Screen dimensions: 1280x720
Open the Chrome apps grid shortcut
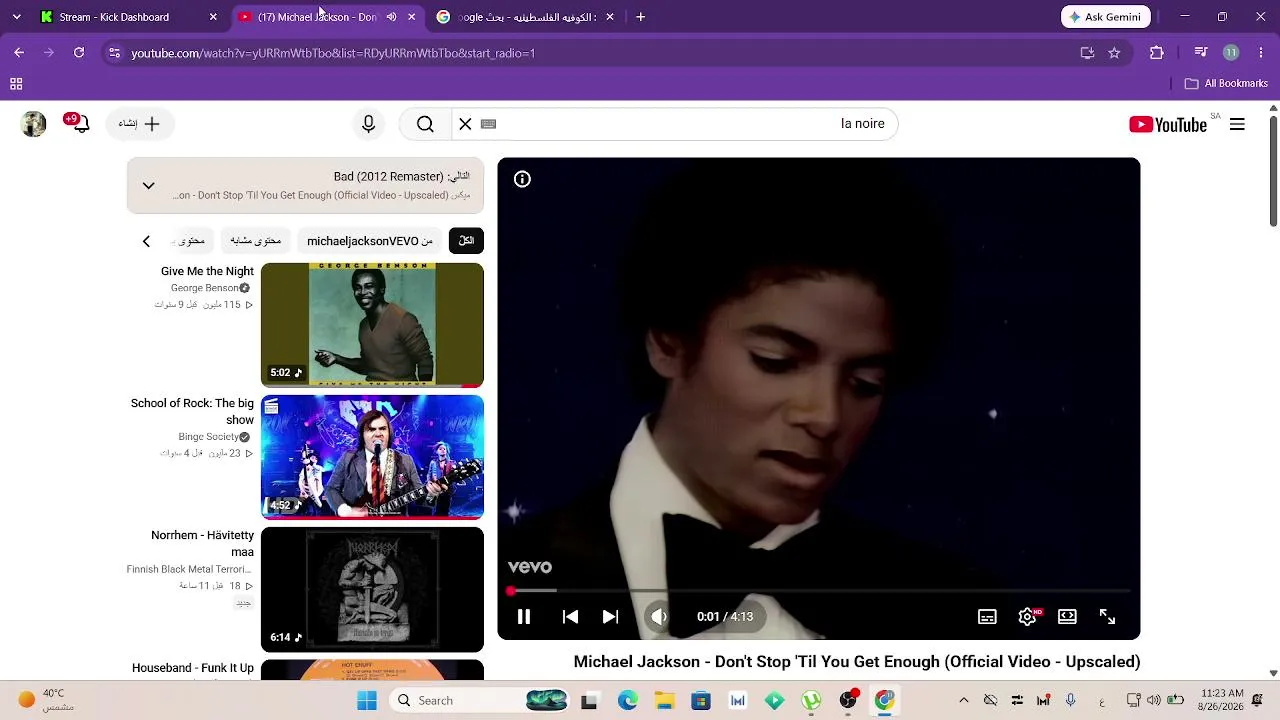coord(16,84)
